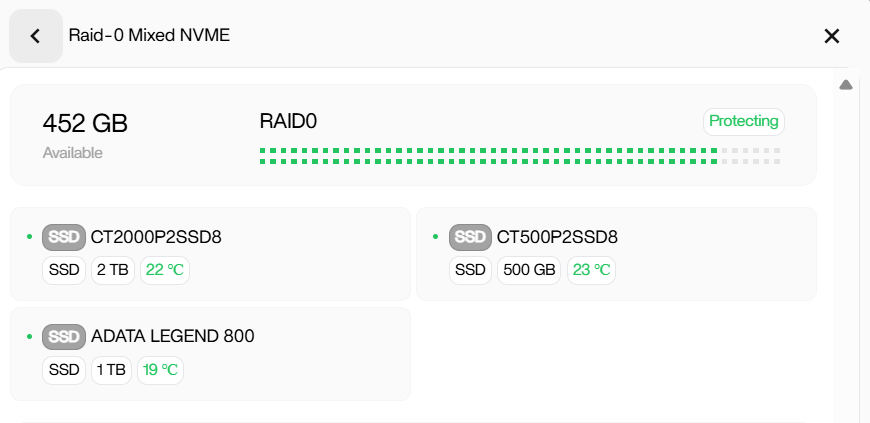
Task: Click the SSD icon beside CT2000P2SSD8
Action: pyautogui.click(x=64, y=237)
